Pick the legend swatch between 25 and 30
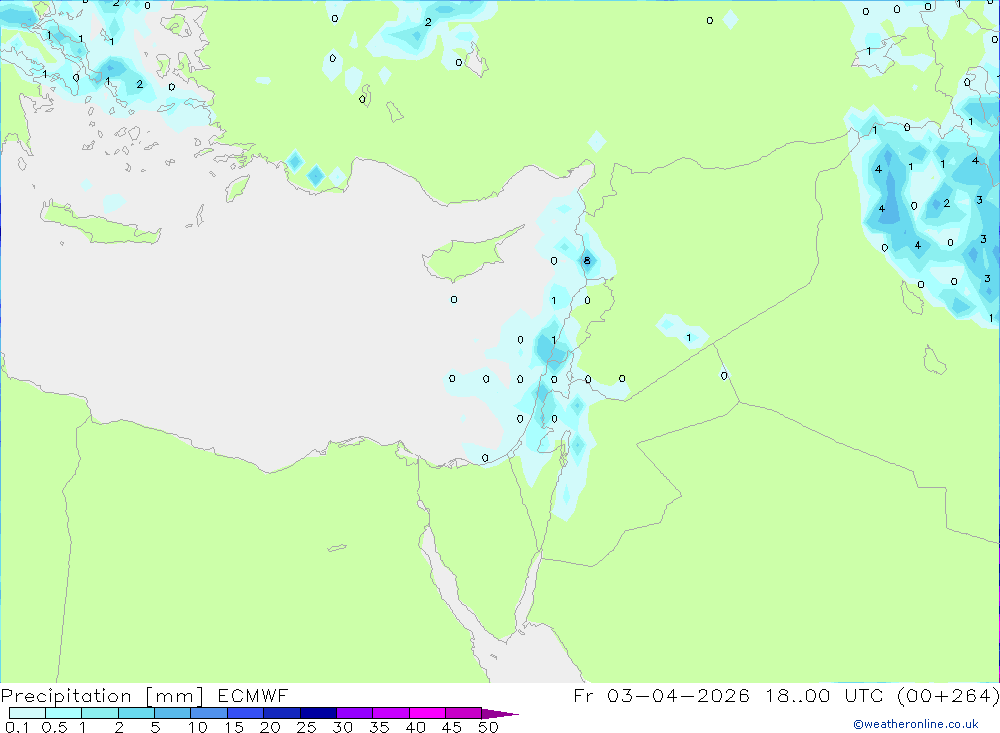The height and width of the screenshot is (733, 1000). pos(318,713)
